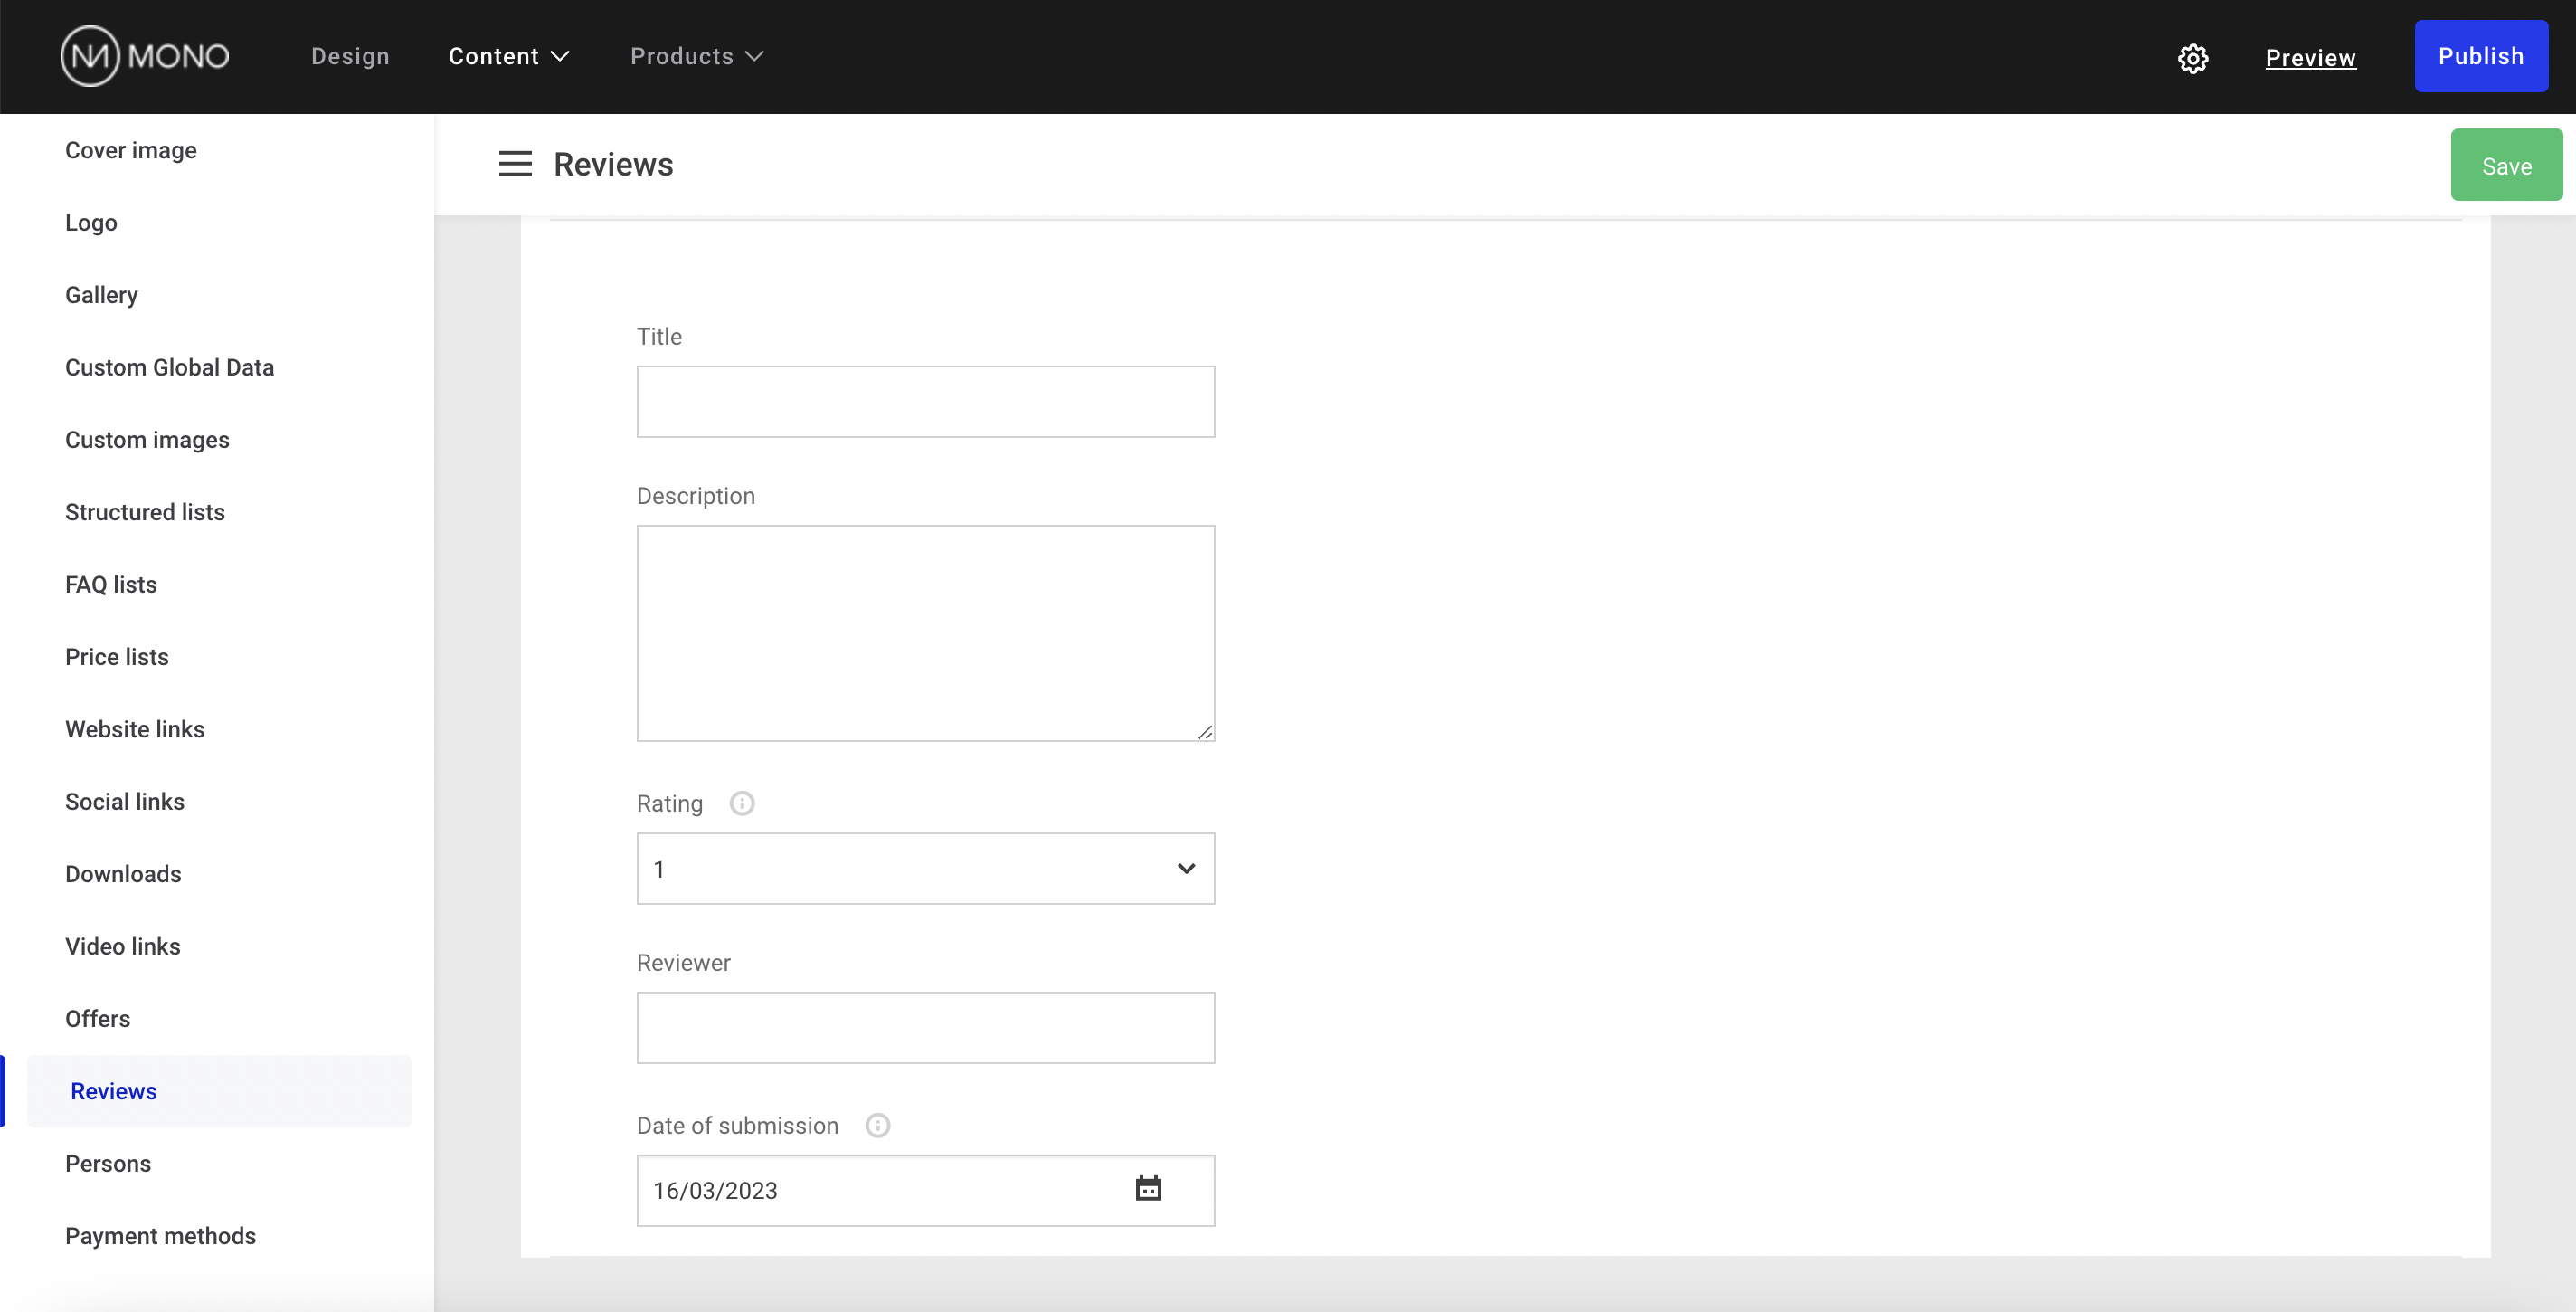Save the review

pyautogui.click(x=2506, y=165)
